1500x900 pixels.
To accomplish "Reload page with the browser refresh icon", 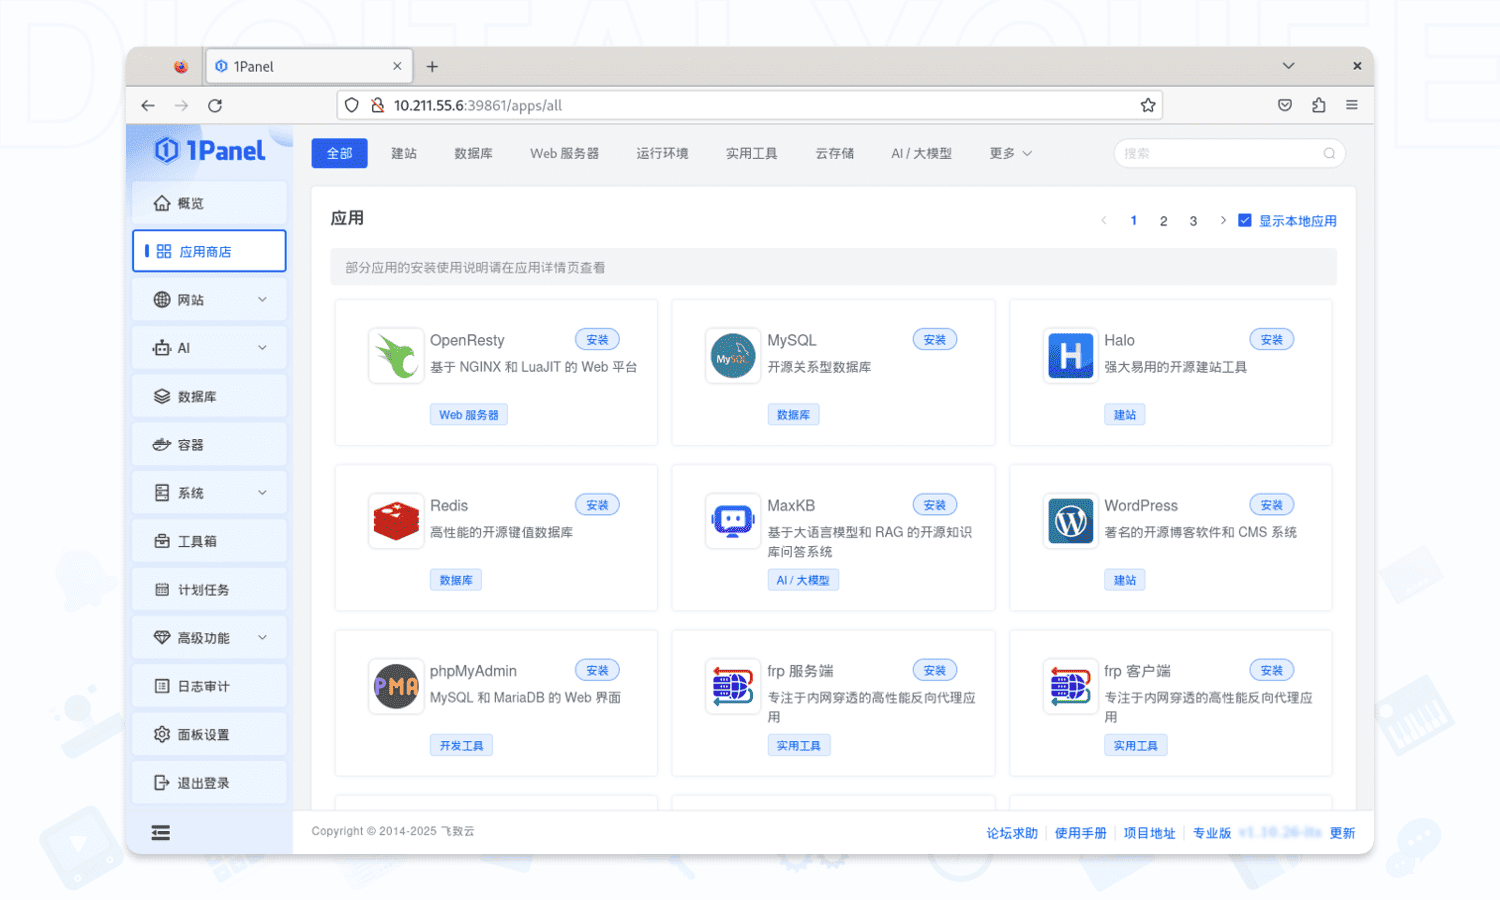I will click(x=215, y=105).
